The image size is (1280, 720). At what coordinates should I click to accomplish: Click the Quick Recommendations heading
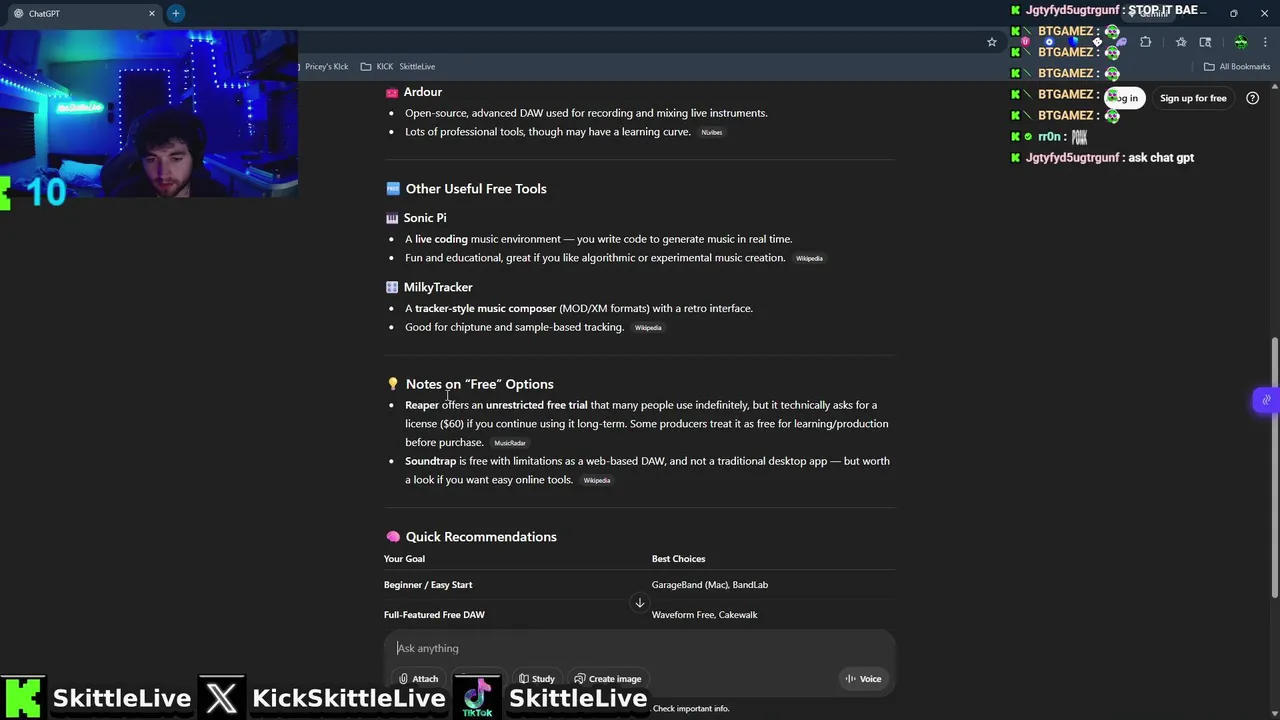click(x=481, y=537)
